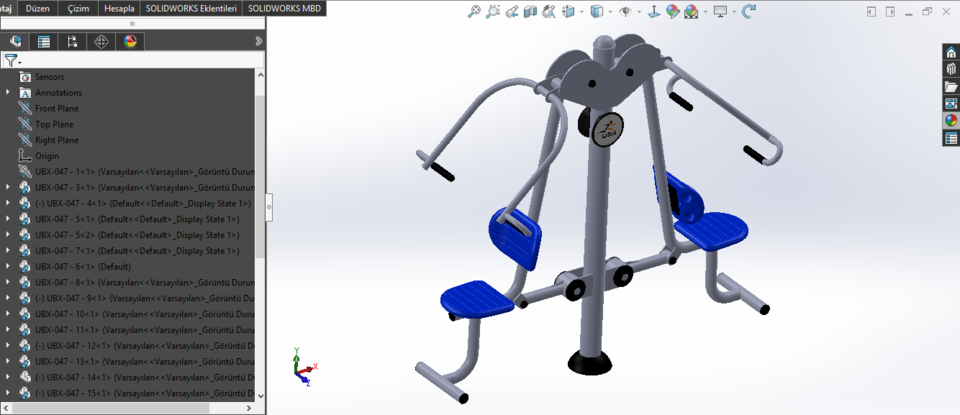Open Edit Appearance color ball tool
The image size is (960, 415).
click(x=673, y=11)
